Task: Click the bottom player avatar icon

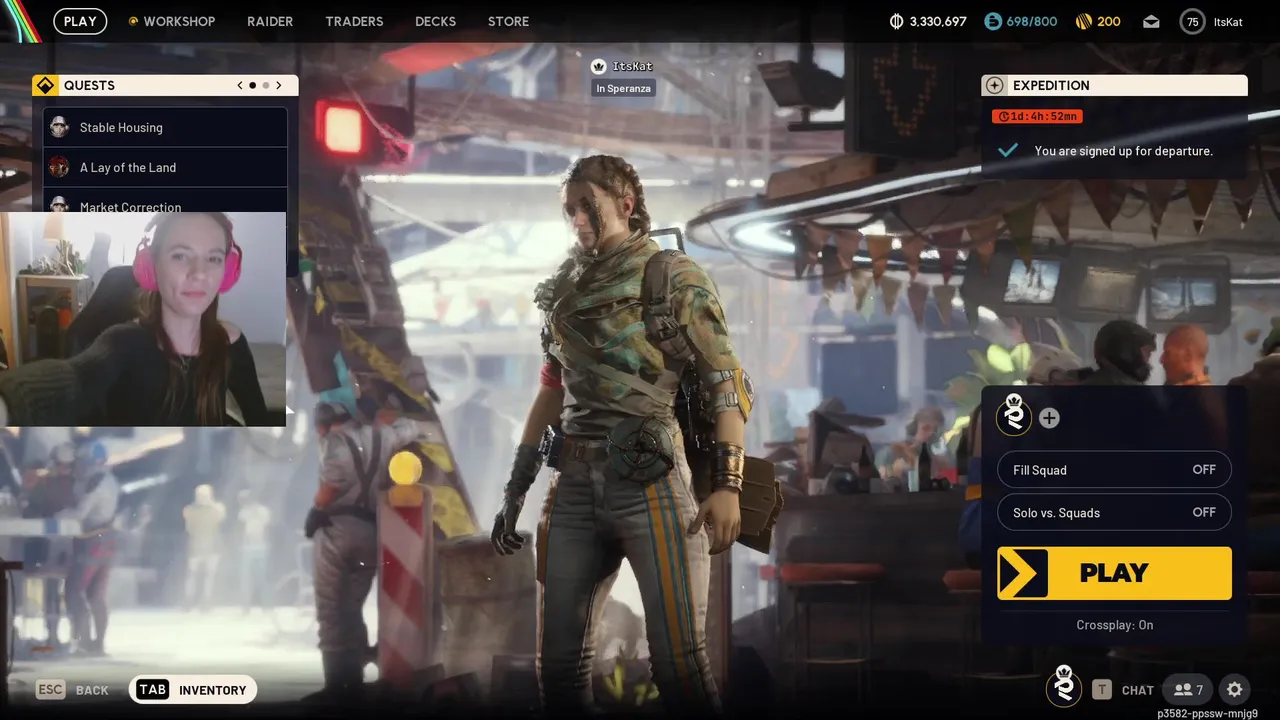Action: (x=1064, y=687)
